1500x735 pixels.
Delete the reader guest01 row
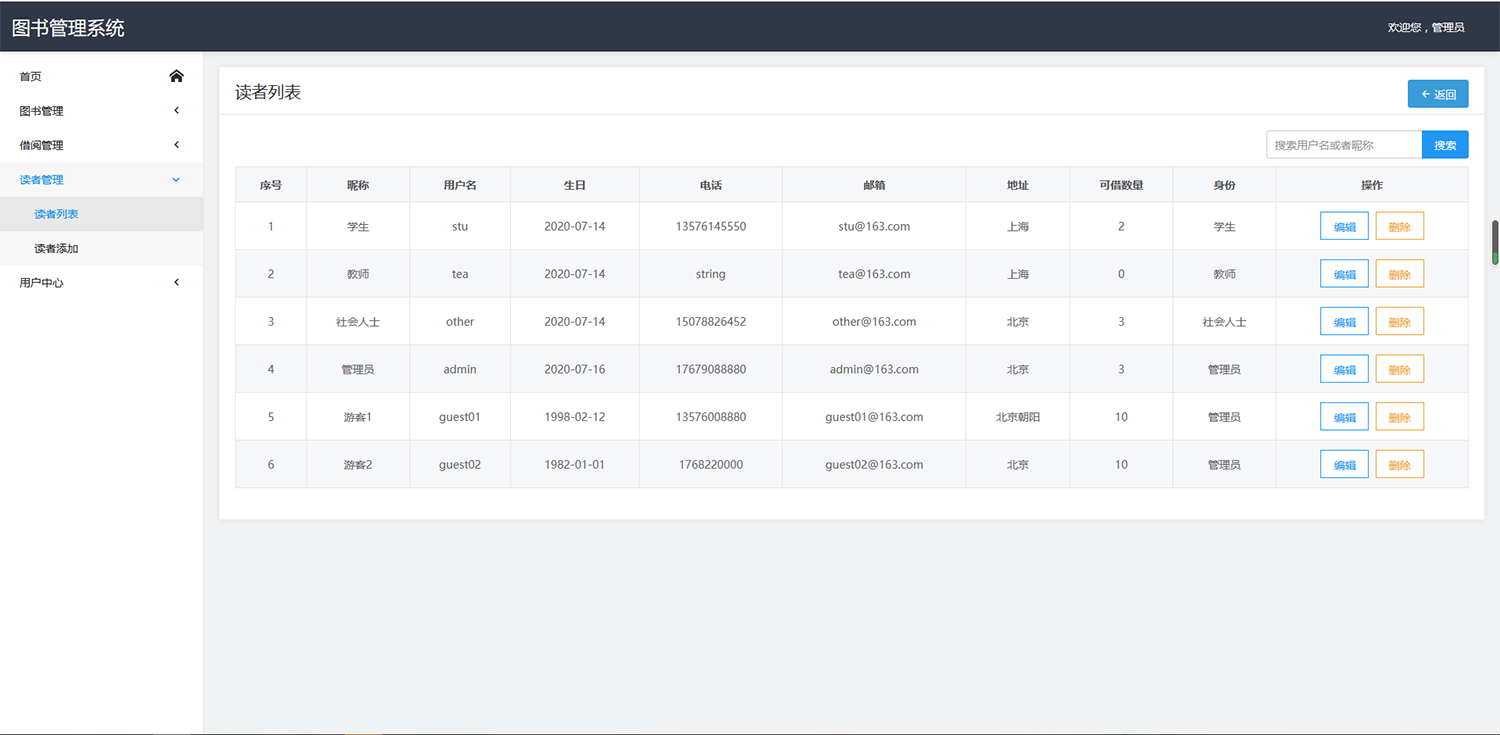pos(1400,417)
